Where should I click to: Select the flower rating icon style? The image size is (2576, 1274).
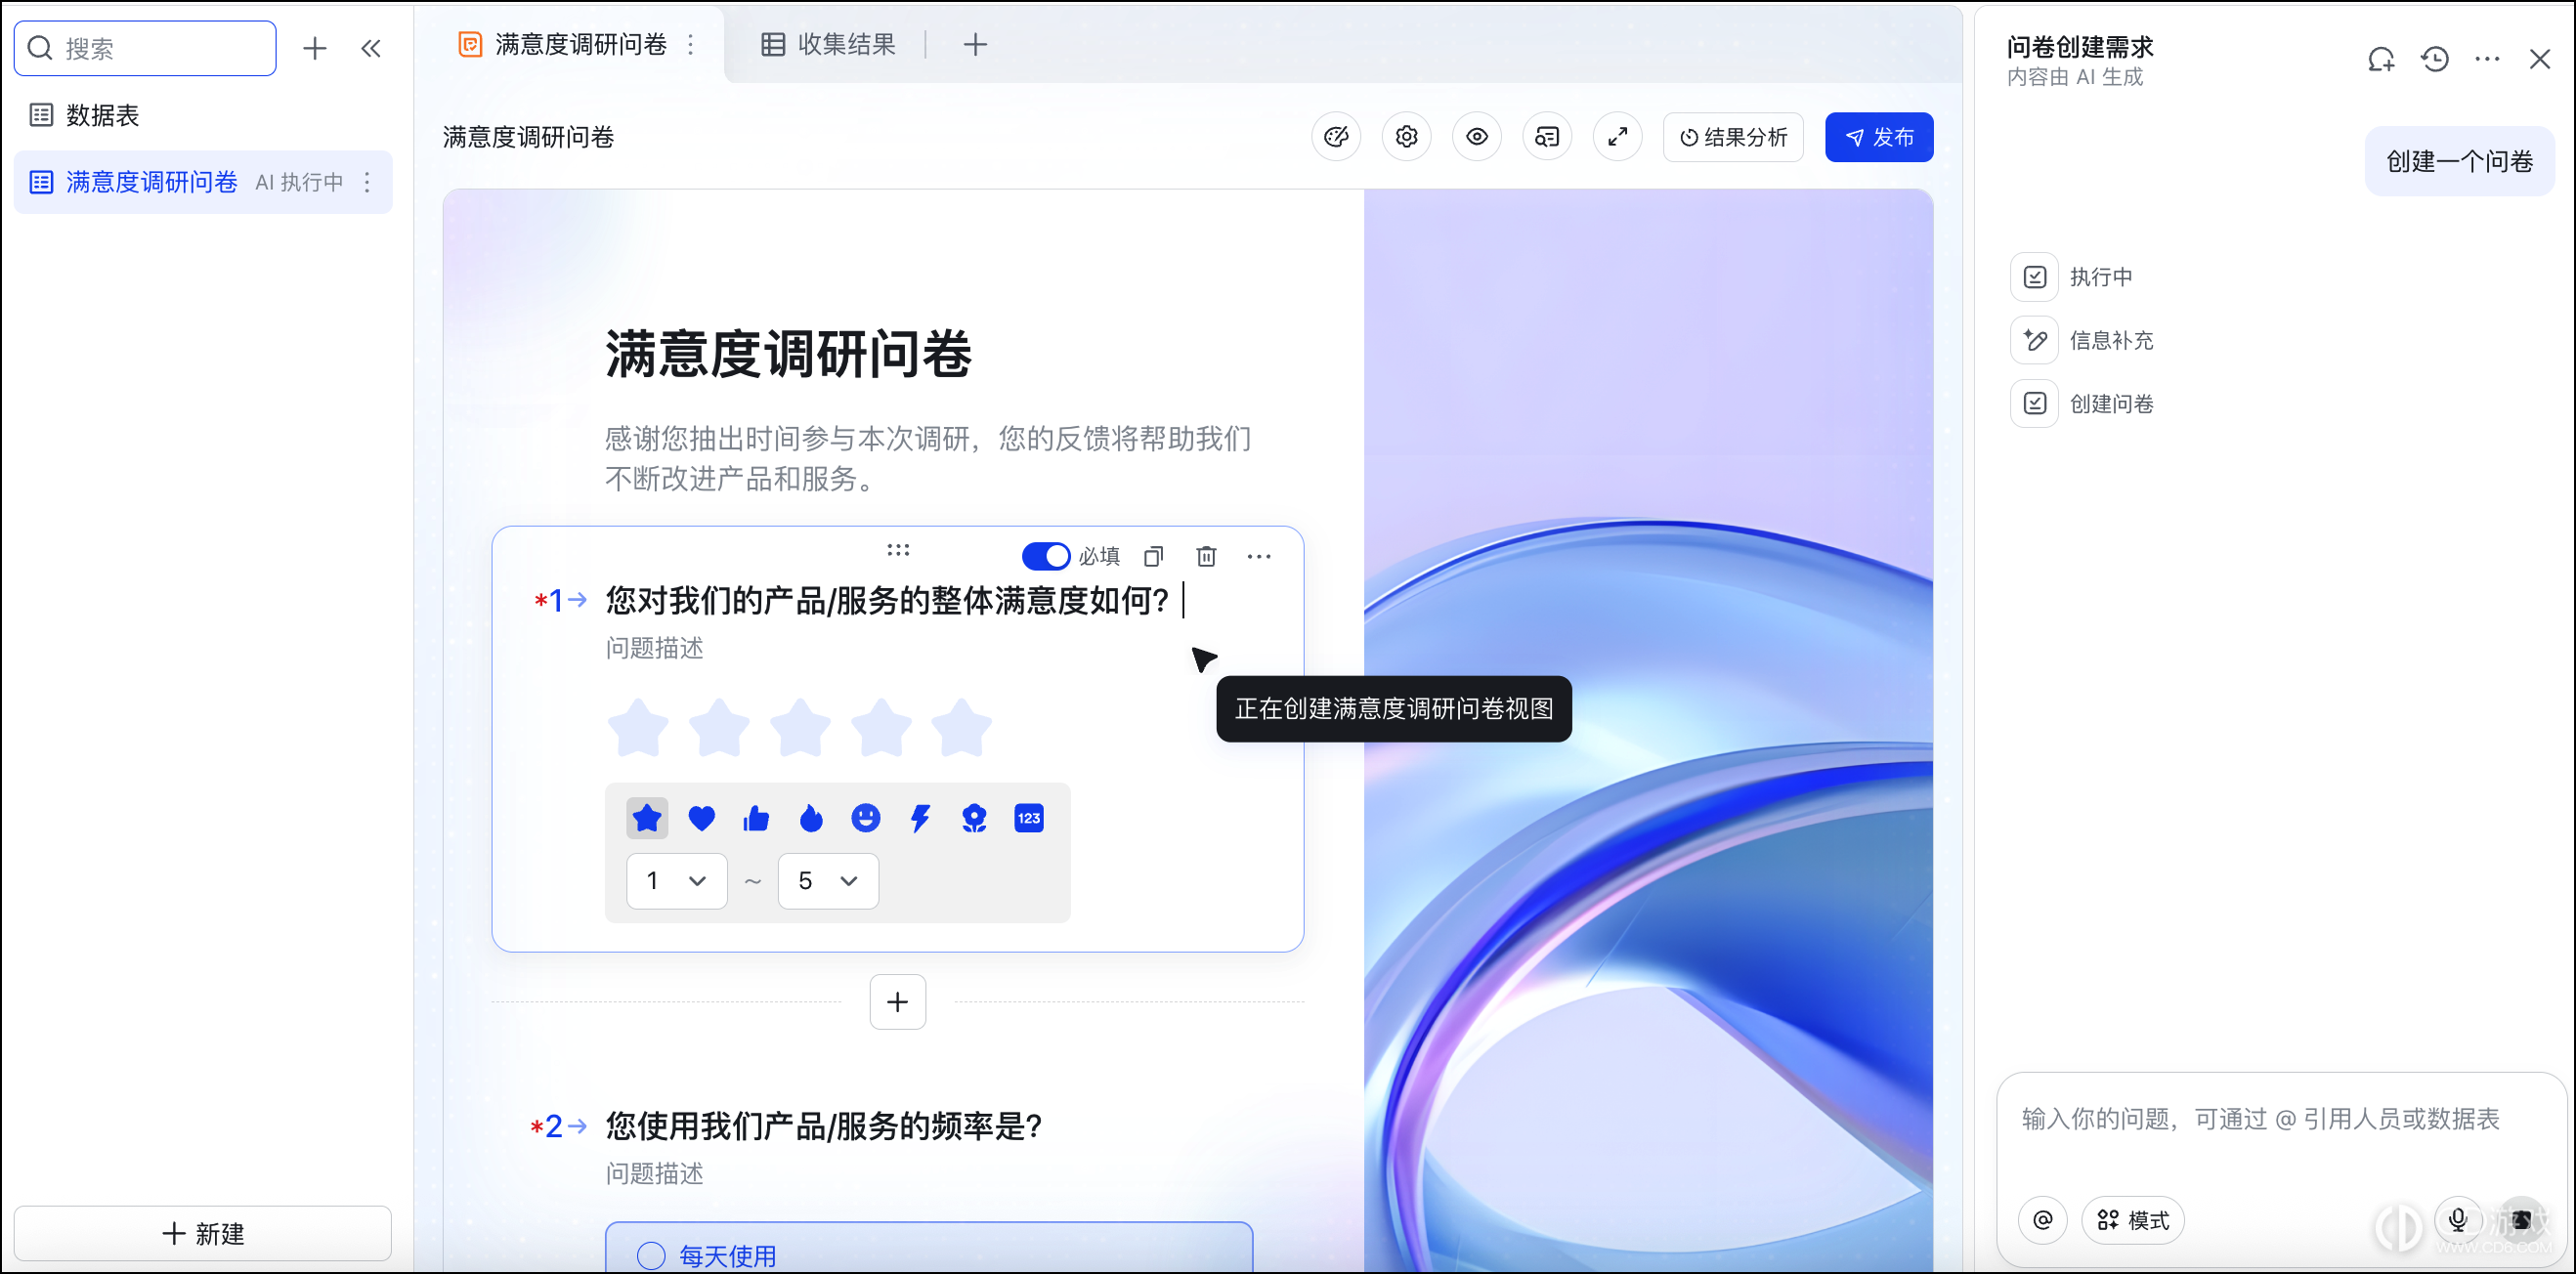tap(974, 818)
